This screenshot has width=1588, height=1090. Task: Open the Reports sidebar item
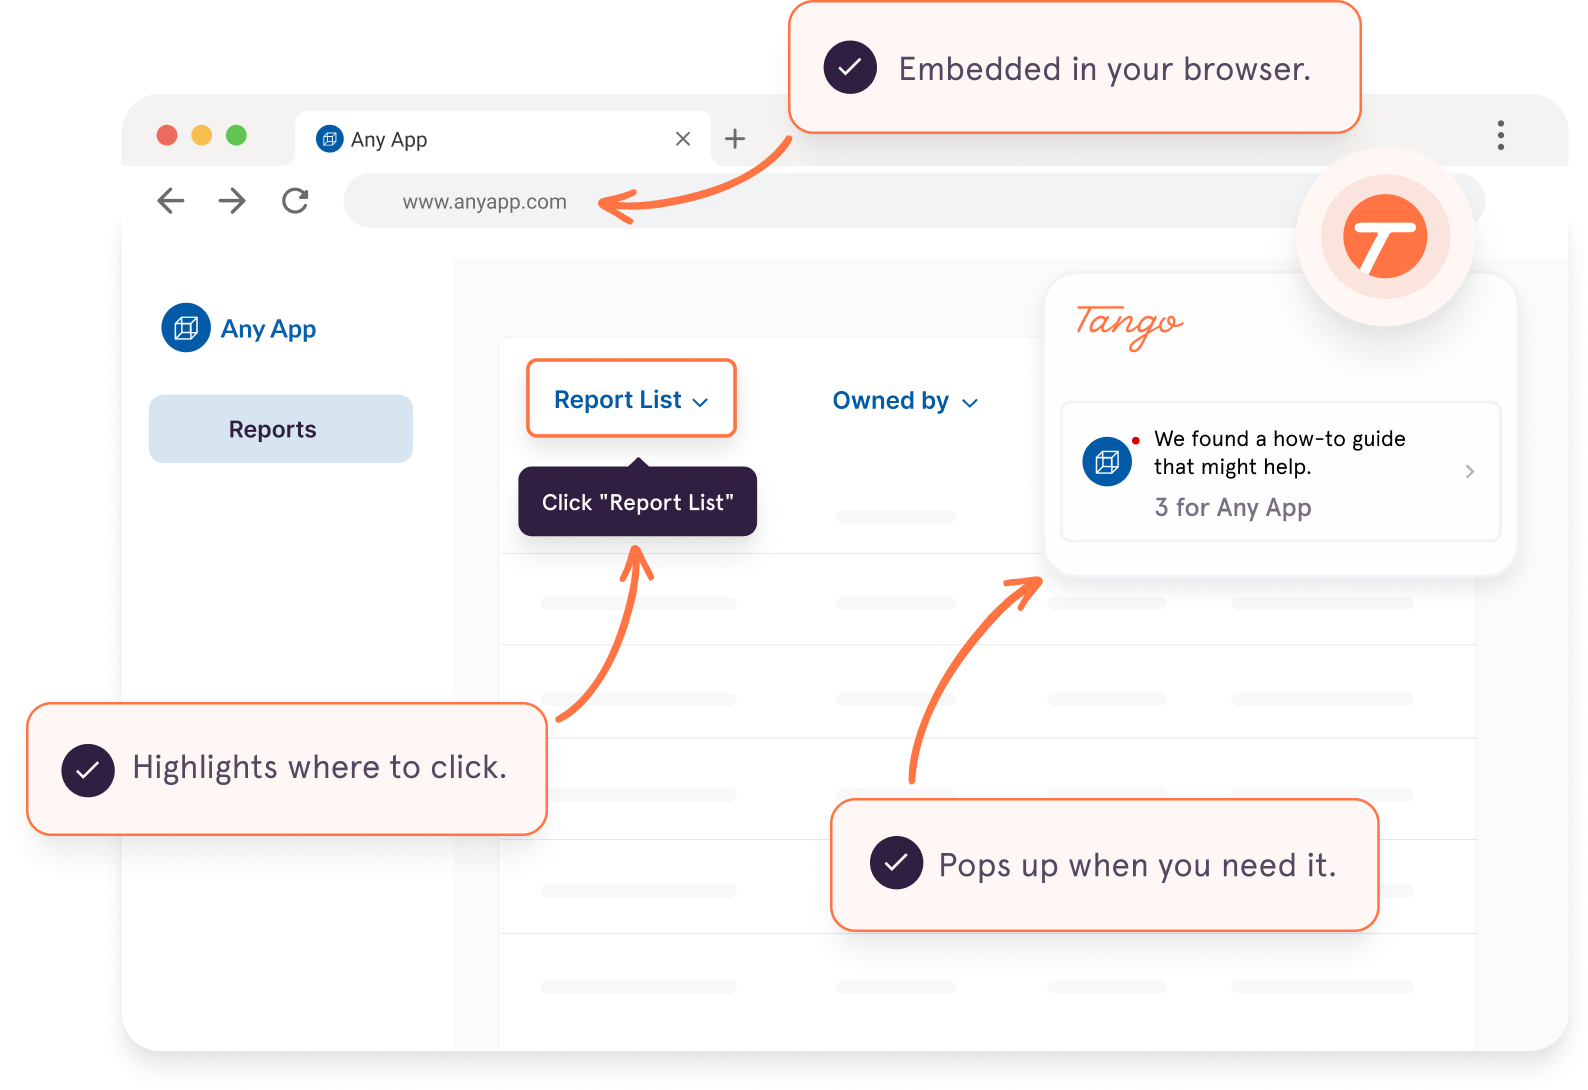tap(281, 429)
